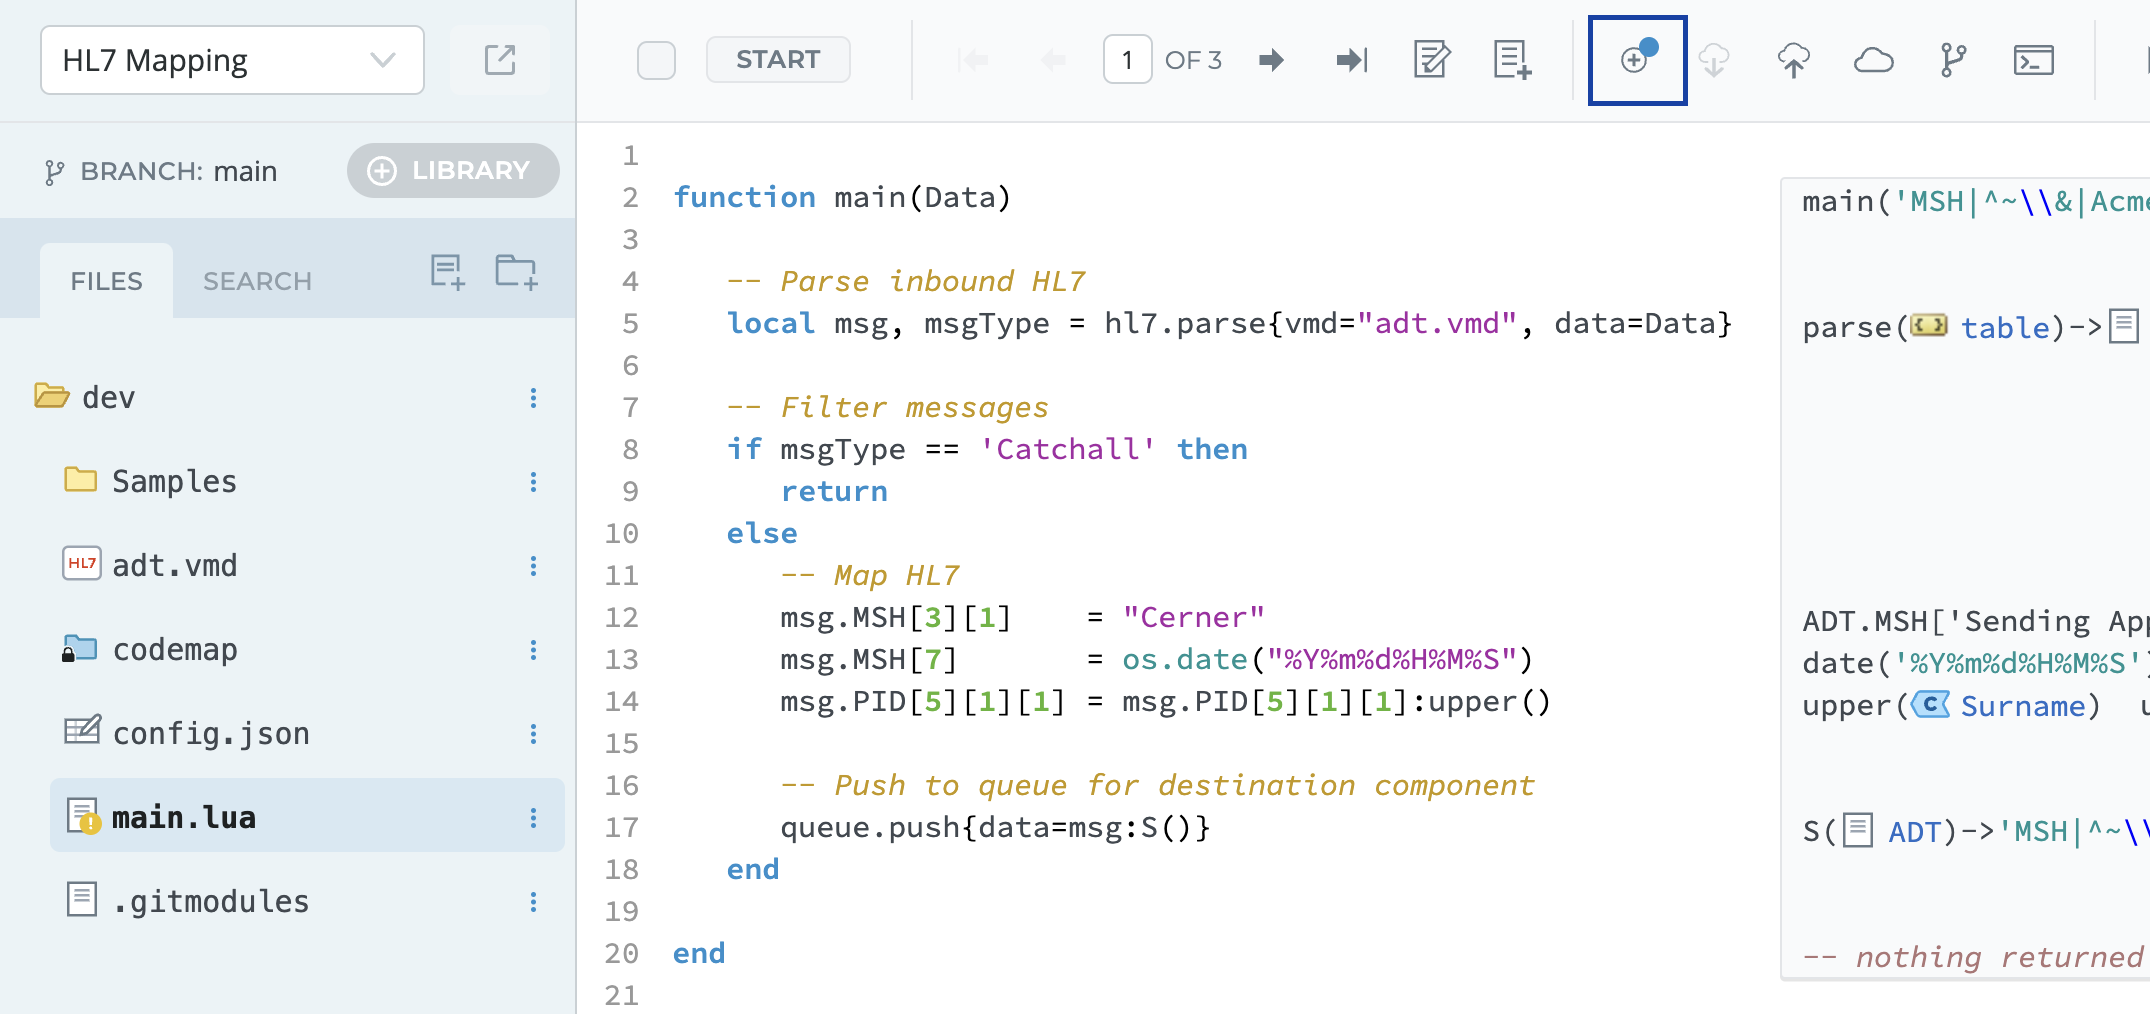This screenshot has height=1014, width=2150.
Task: Open the terminal console icon
Action: point(2033,60)
